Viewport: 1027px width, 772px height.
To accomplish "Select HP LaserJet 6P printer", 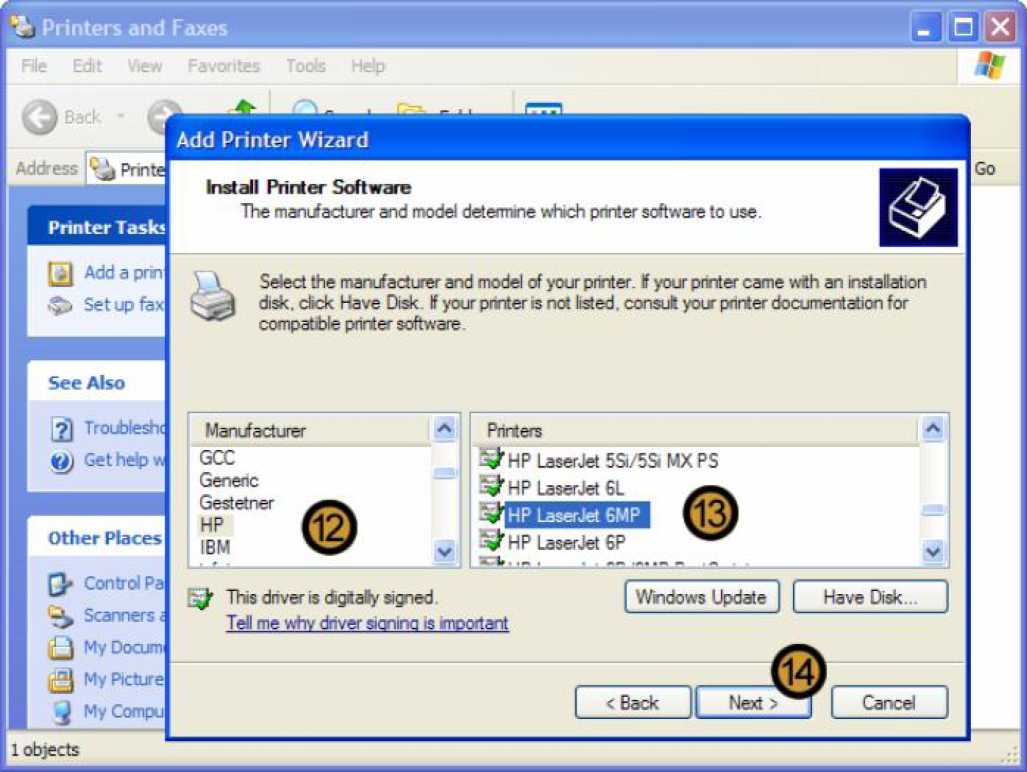I will click(567, 542).
